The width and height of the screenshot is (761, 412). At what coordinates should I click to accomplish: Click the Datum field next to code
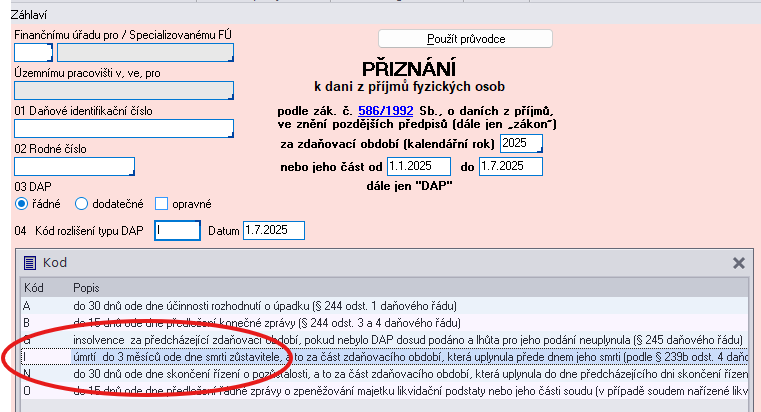coord(273,231)
